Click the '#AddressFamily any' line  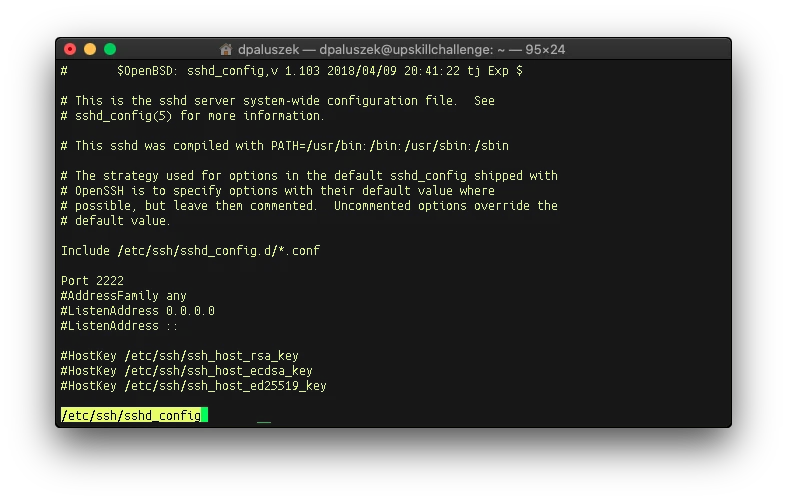point(123,295)
